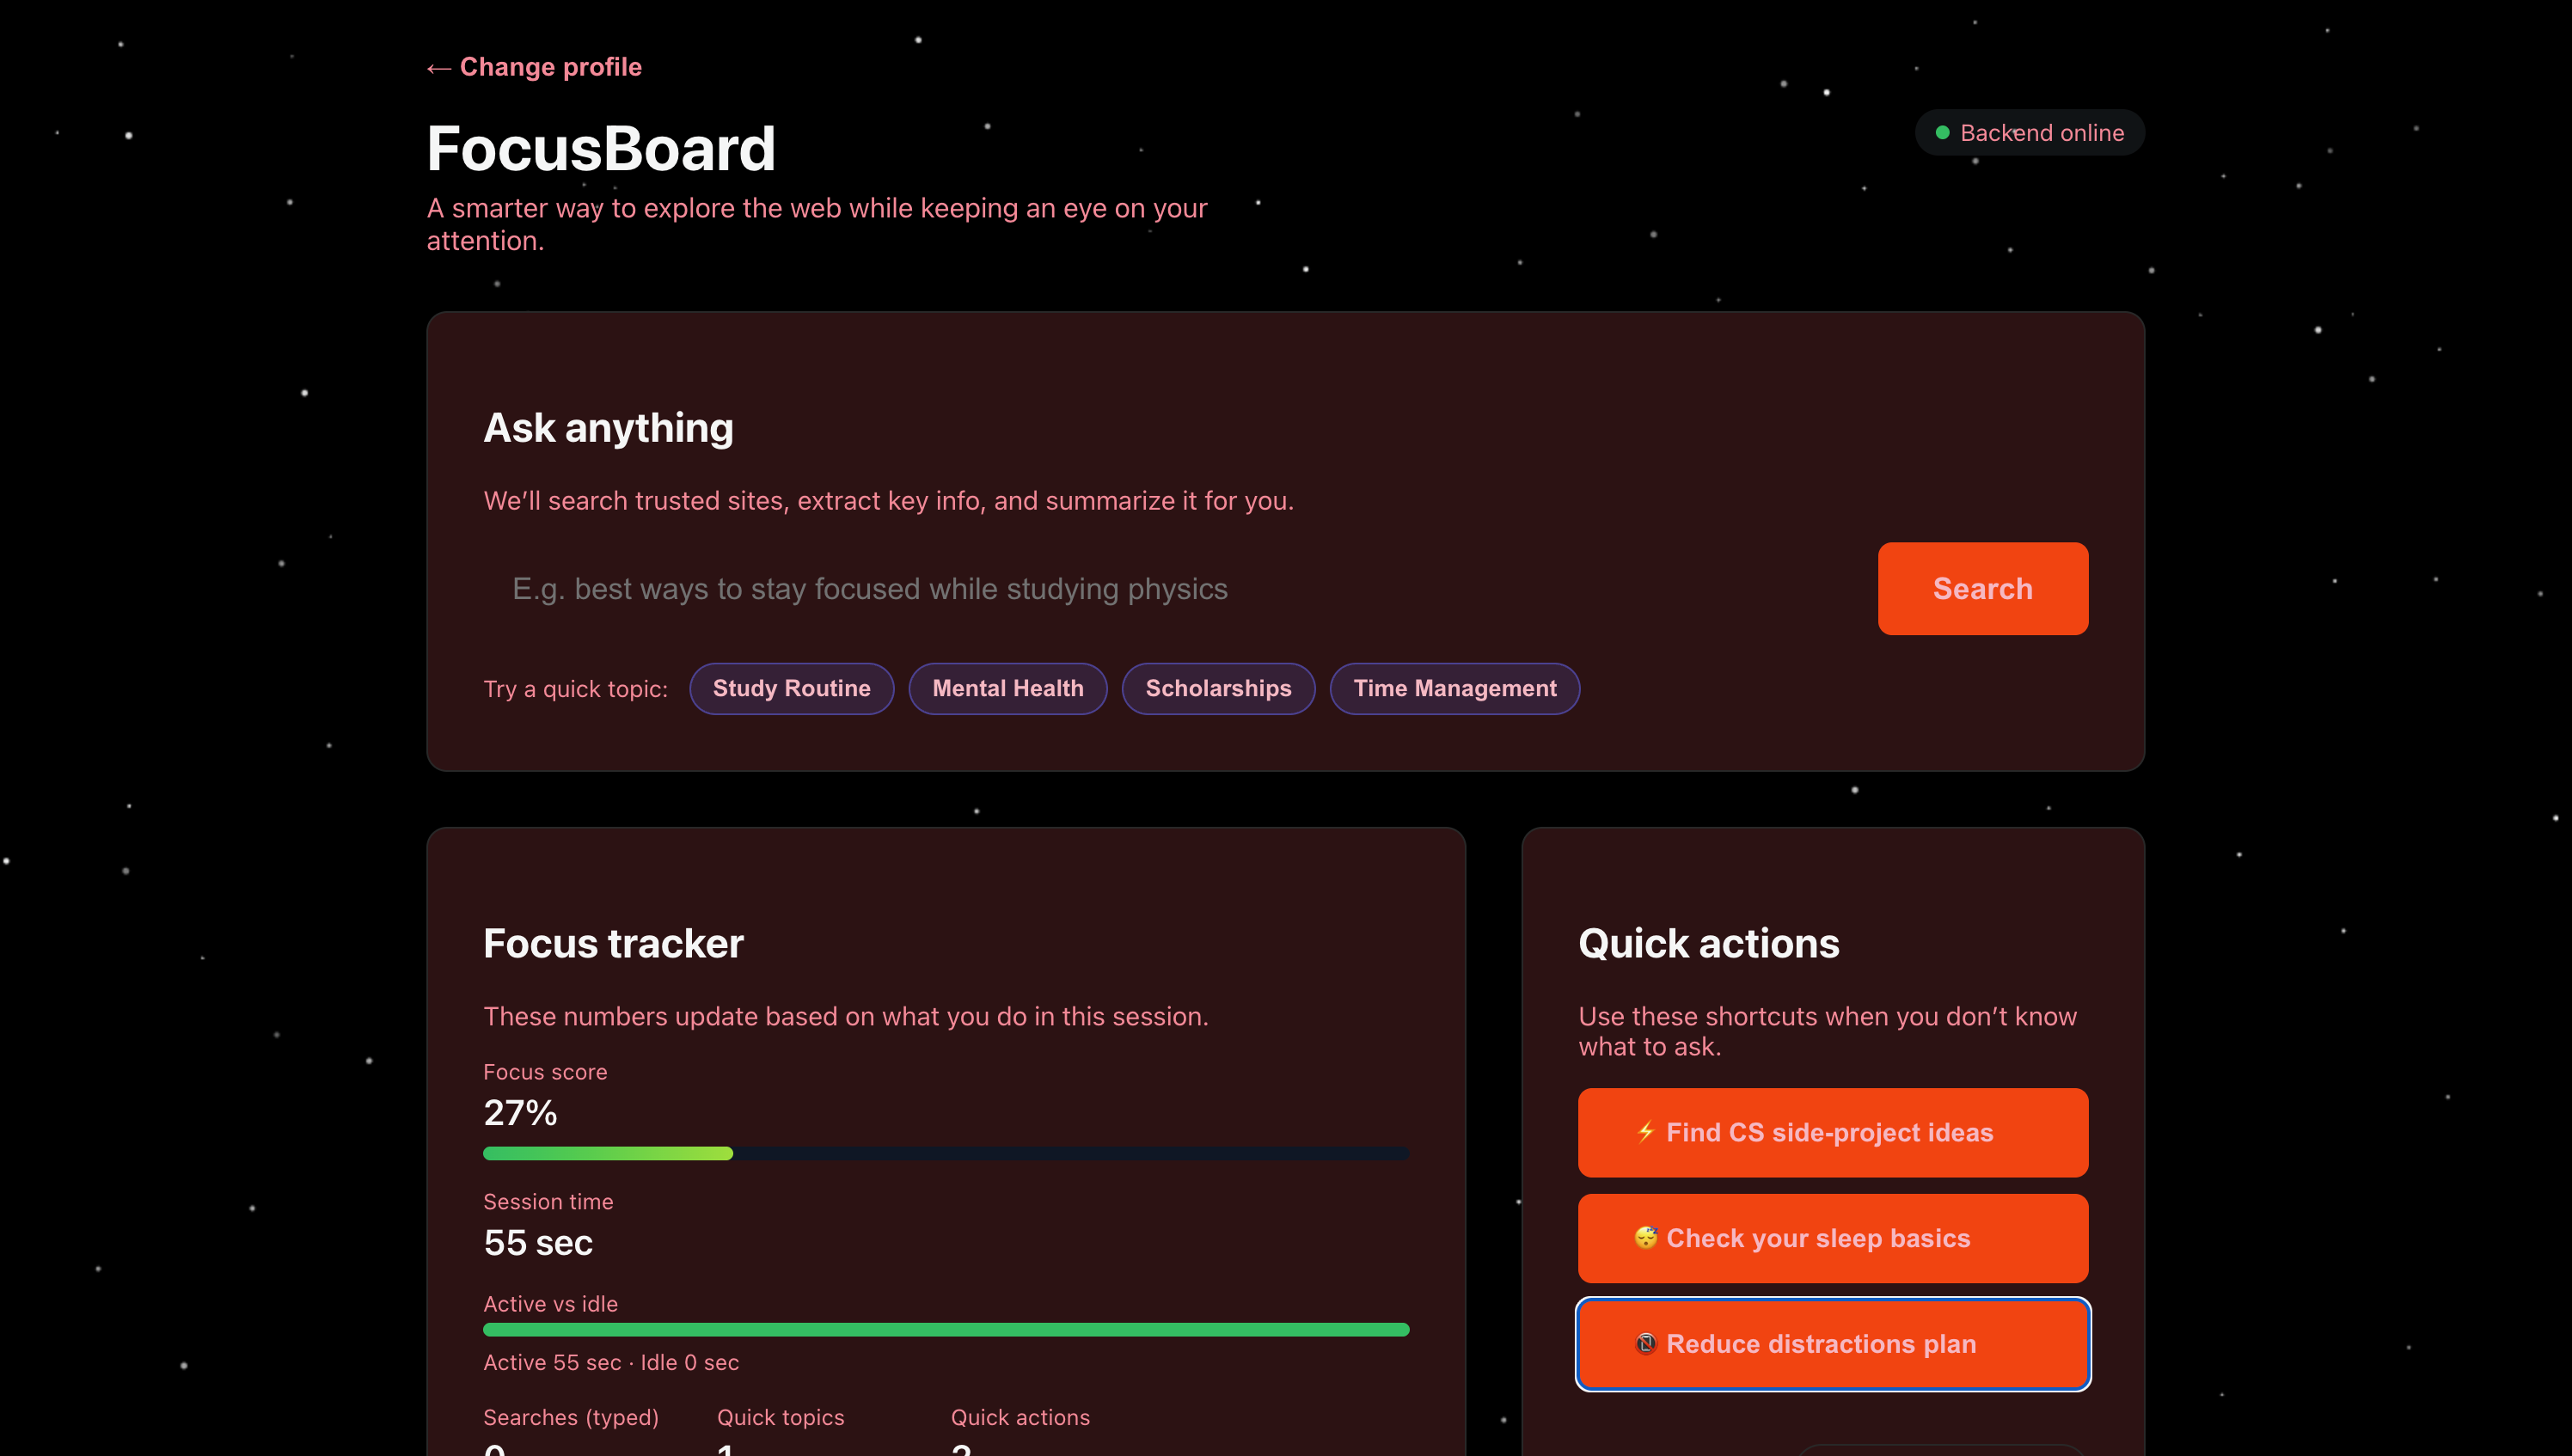The height and width of the screenshot is (1456, 2572).
Task: Click the Focus score progress bar
Action: pos(945,1153)
